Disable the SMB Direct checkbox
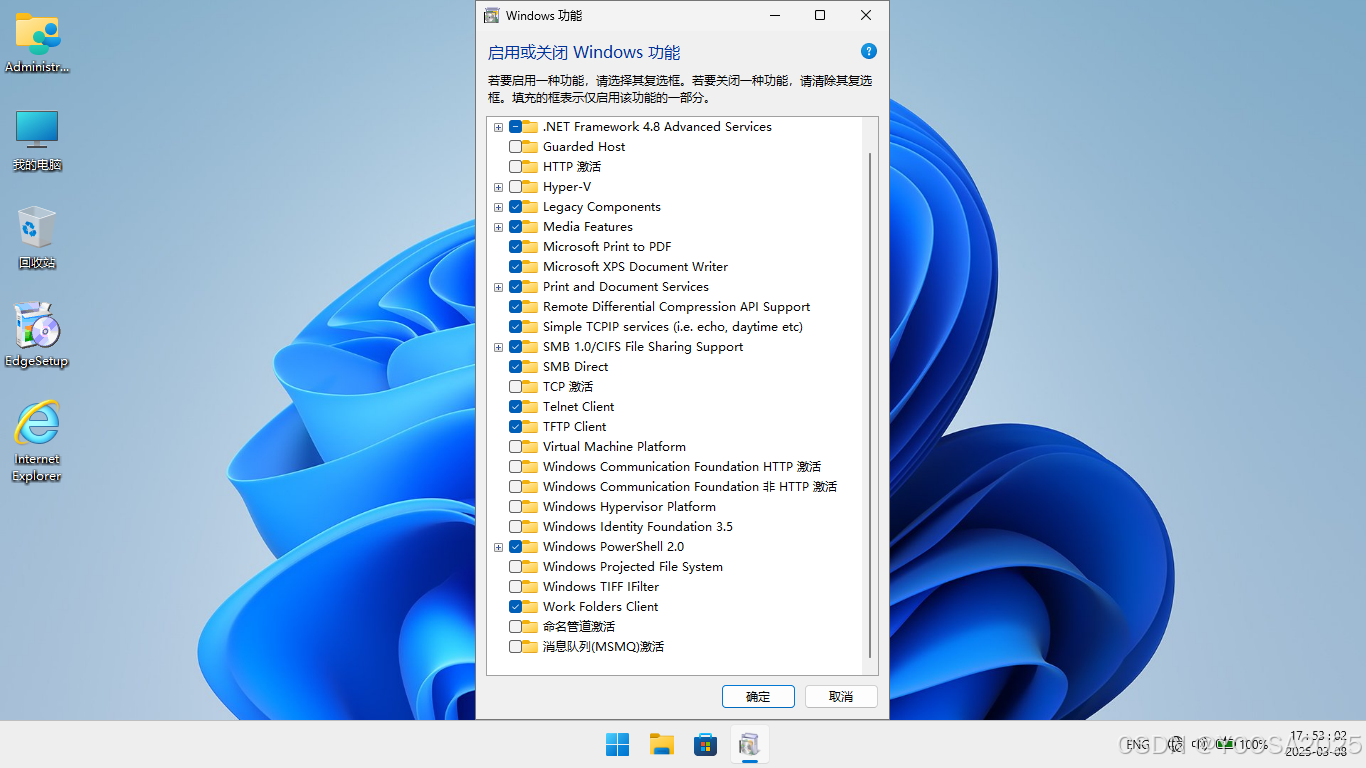1366x768 pixels. tap(515, 367)
